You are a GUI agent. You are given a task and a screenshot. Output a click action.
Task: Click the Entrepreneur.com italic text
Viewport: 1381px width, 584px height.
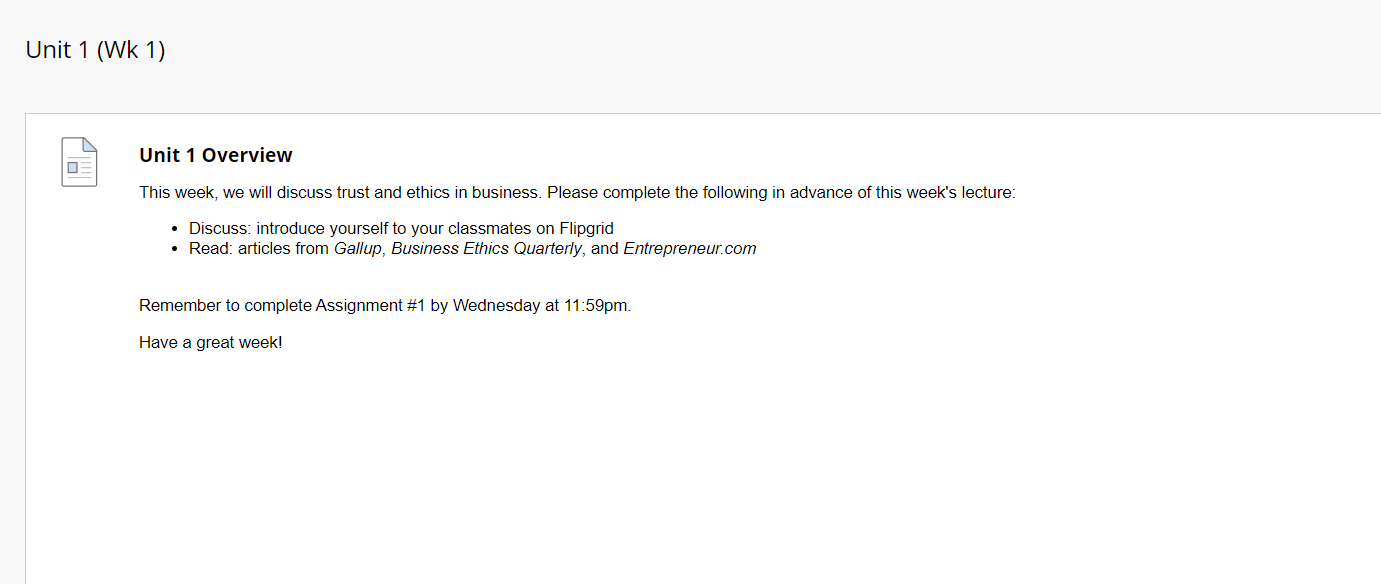[690, 249]
